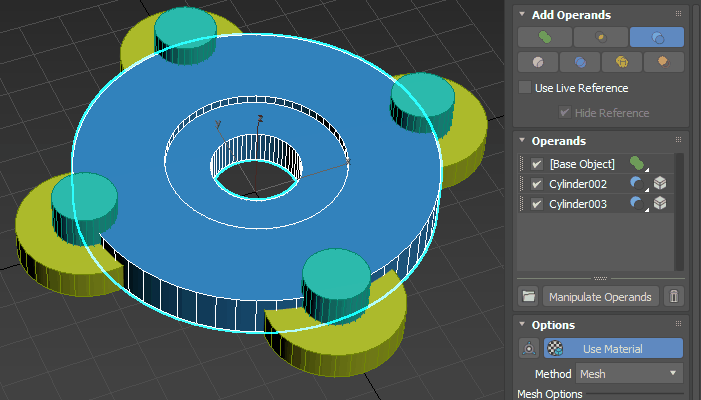Click the Subtract icon in Cylinder003 row

pos(638,204)
